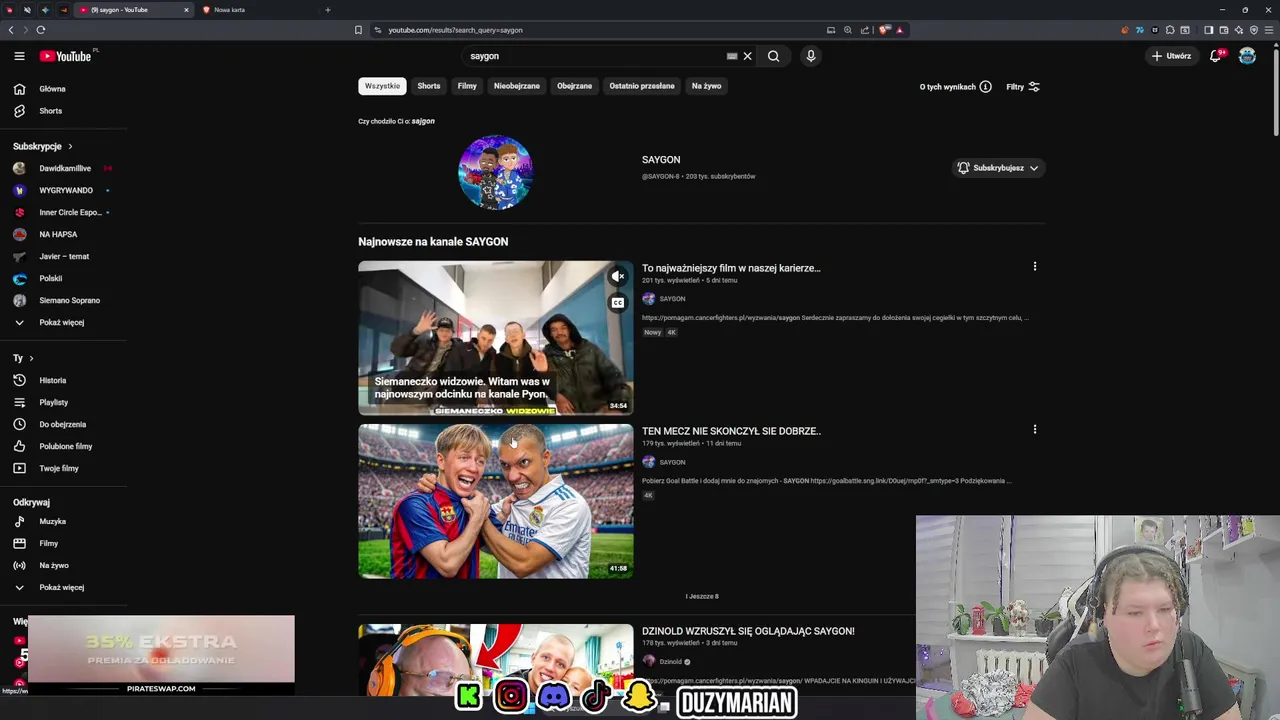Open the Dawidkamillive subscription
This screenshot has height=720, width=1280.
[x=64, y=168]
